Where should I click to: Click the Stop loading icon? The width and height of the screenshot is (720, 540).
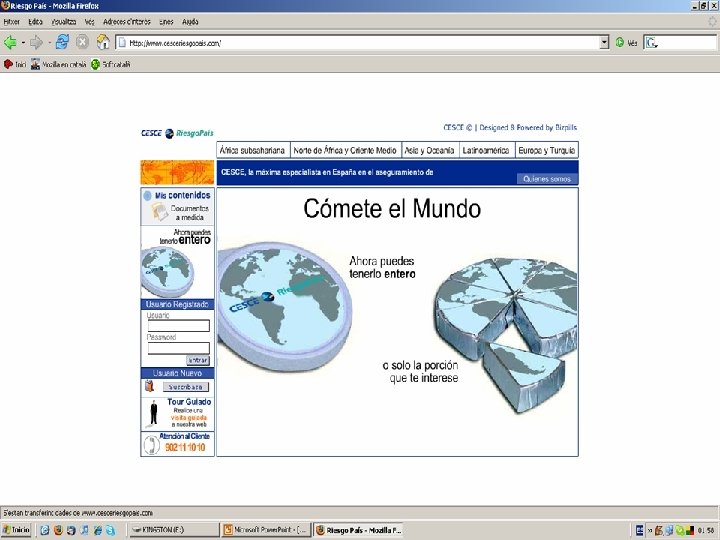click(82, 42)
